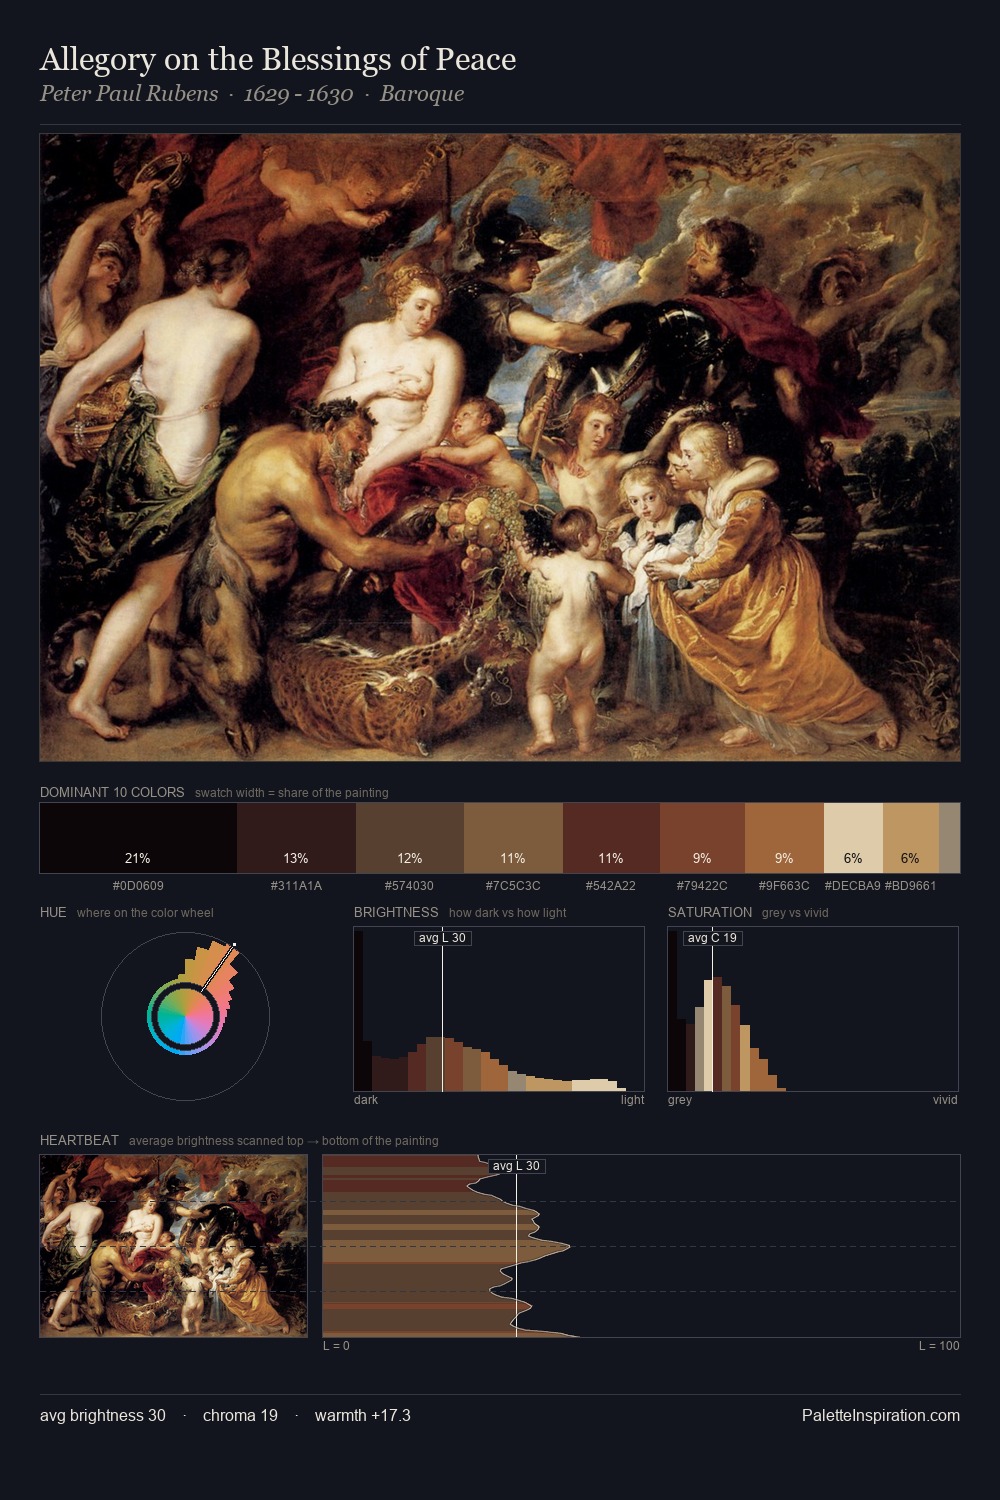Viewport: 1000px width, 1500px height.
Task: Click hex code text '#DECBA9'
Action: 852,886
